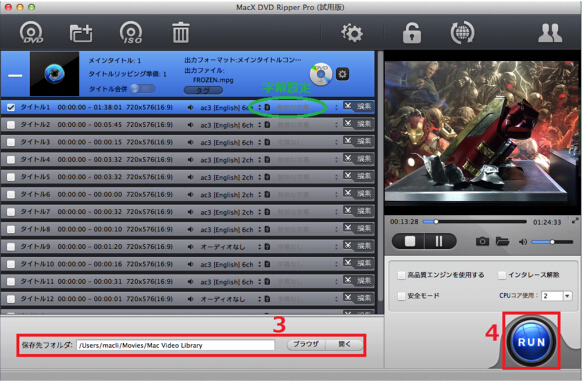Enable 高品質エンジンを使用する checkbox
The image size is (582, 382).
click(x=401, y=275)
